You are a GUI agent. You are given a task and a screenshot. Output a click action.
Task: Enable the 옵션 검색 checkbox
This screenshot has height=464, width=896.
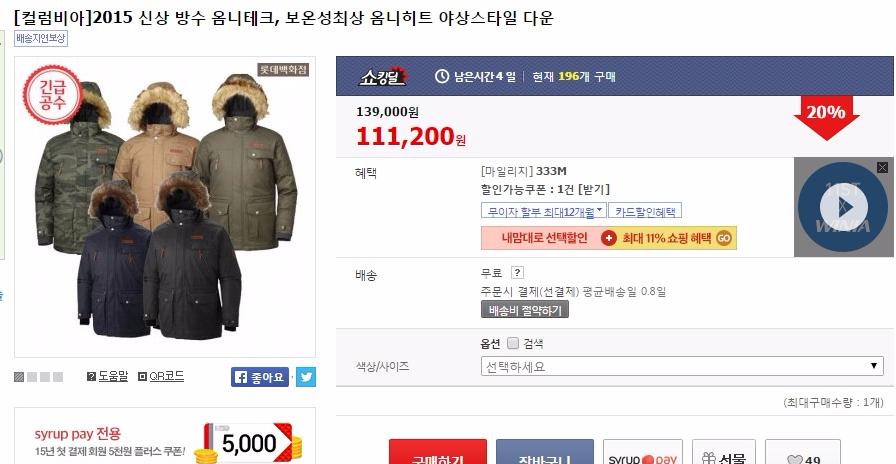pos(513,343)
